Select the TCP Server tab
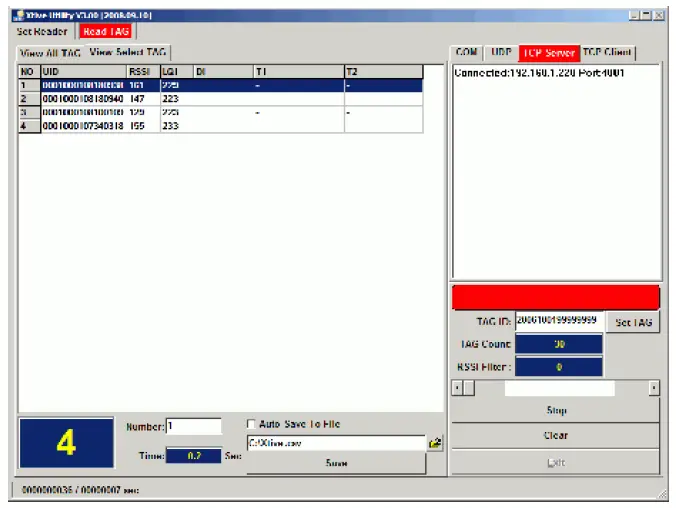Viewport: 676px width, 508px height. (549, 53)
